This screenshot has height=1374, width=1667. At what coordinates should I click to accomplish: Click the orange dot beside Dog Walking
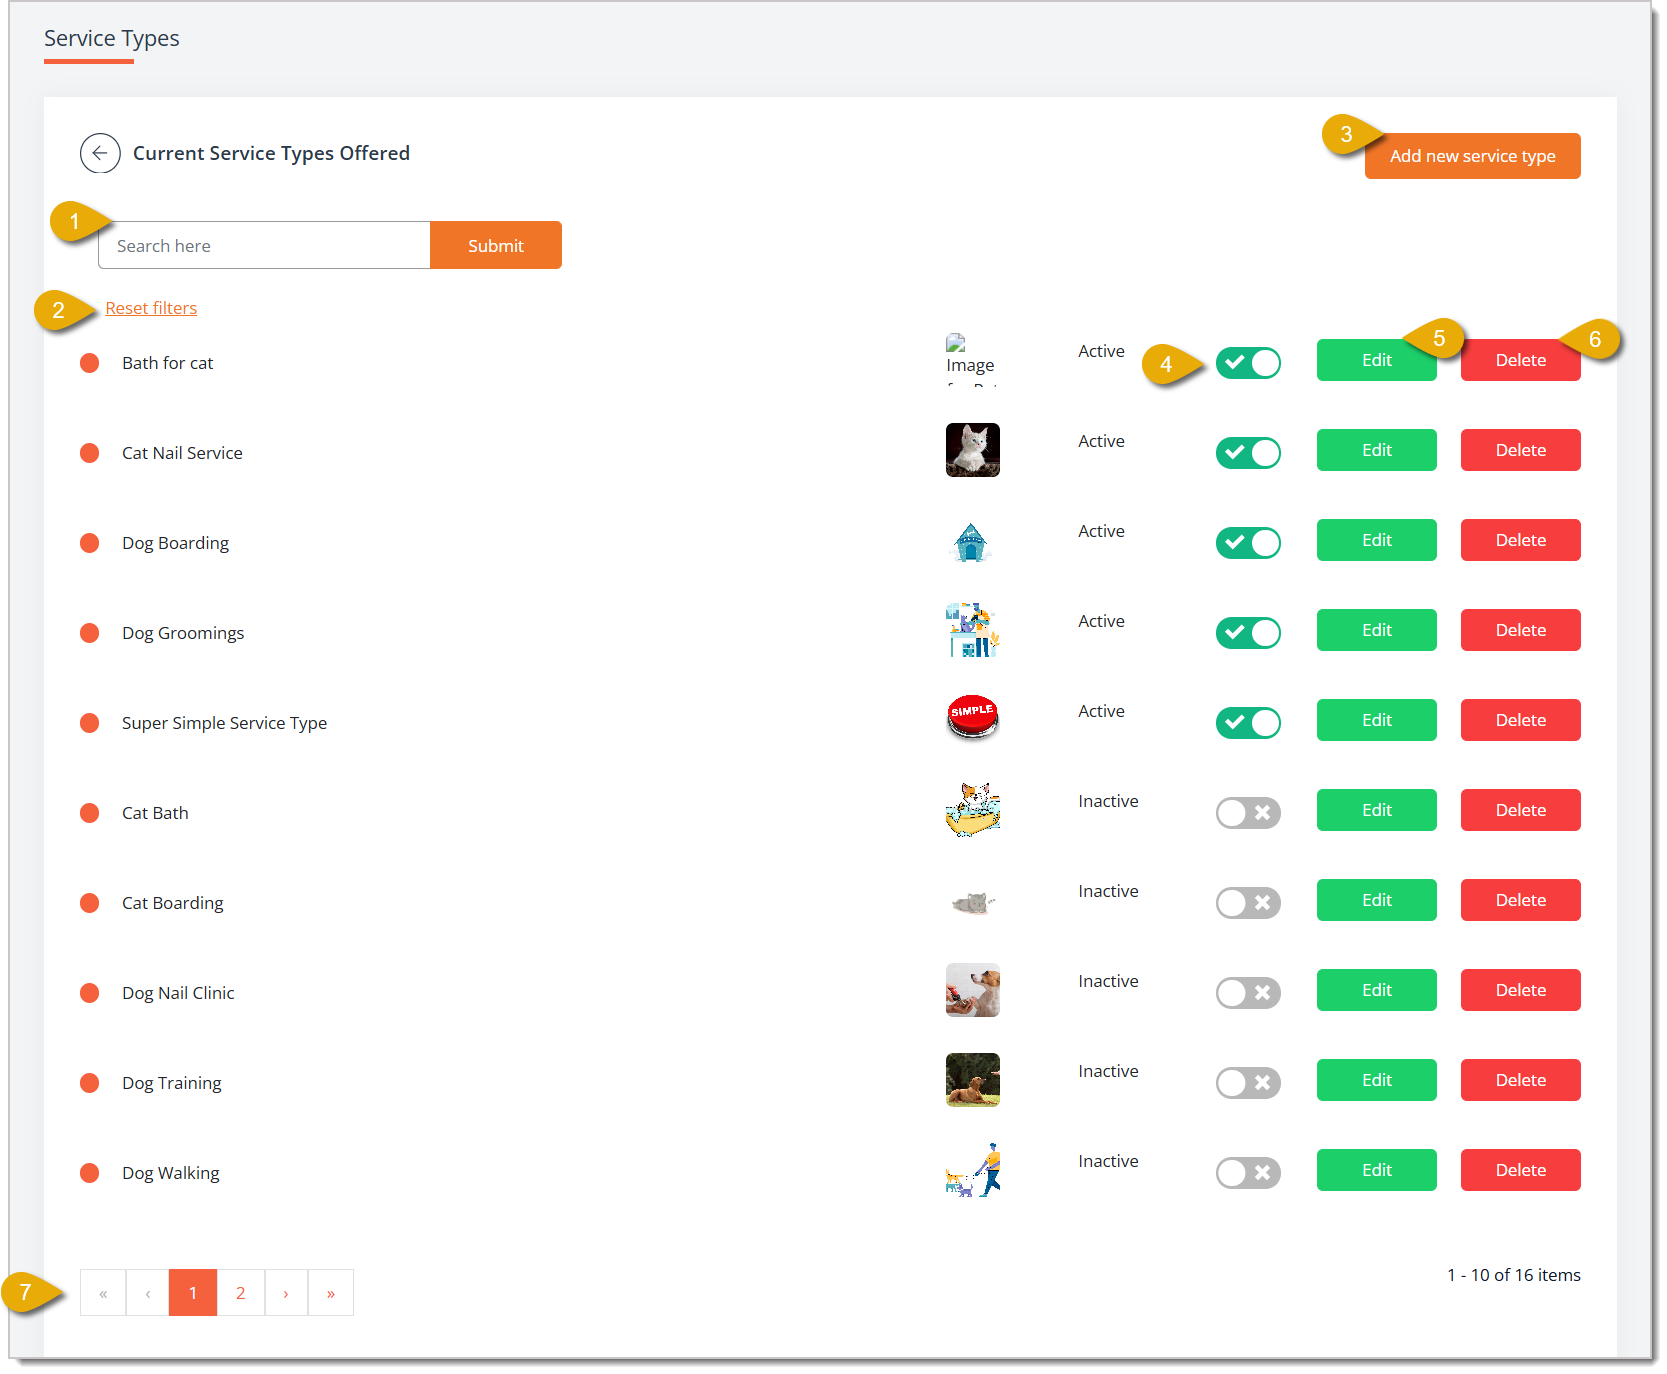coord(89,1173)
